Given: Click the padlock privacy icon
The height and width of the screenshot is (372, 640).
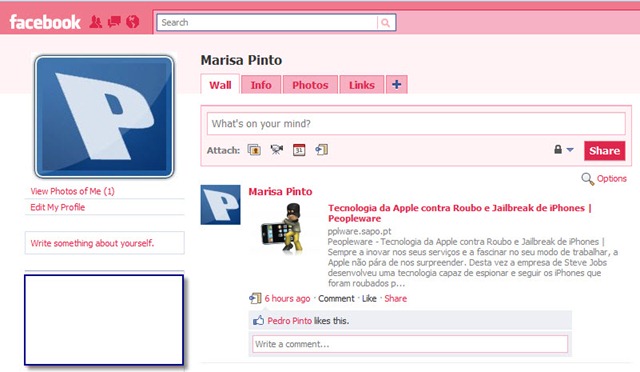Looking at the screenshot, I should tap(558, 149).
